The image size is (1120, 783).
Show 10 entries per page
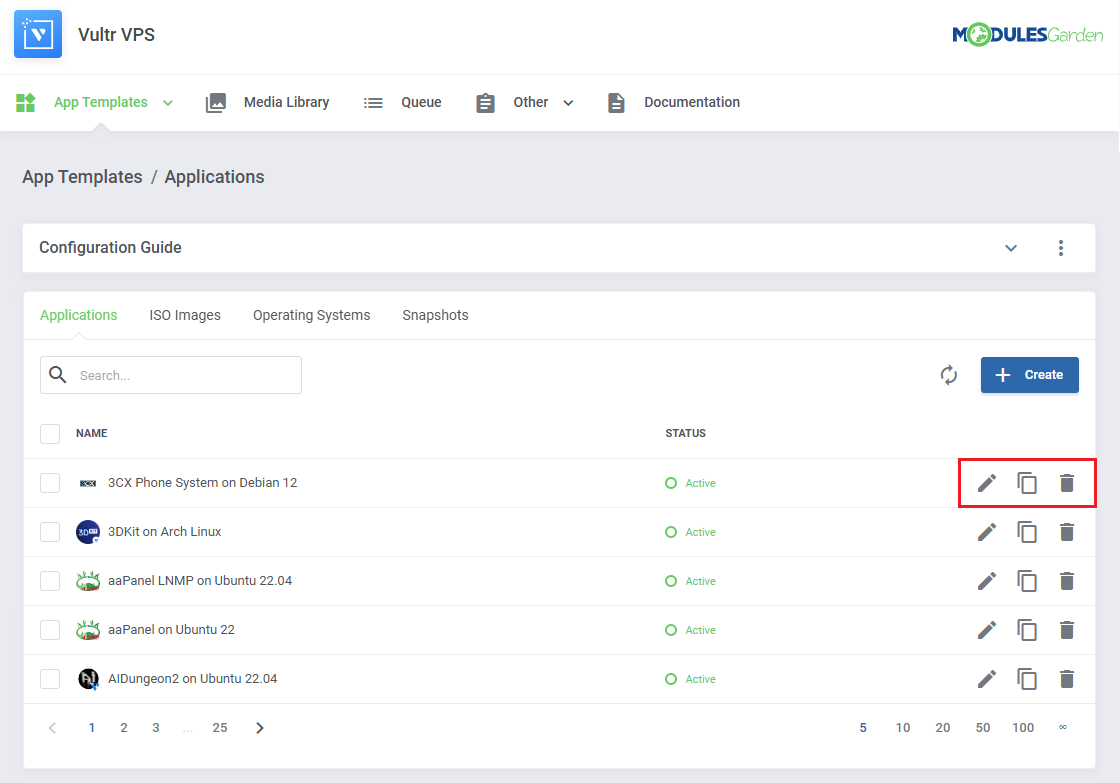click(903, 728)
